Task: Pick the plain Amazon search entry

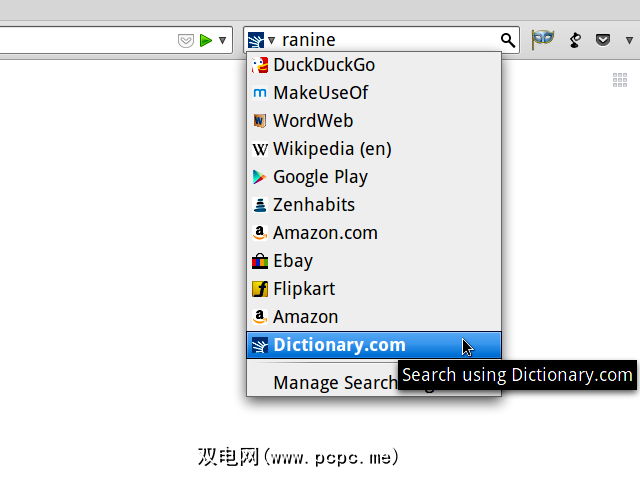Action: 374,317
